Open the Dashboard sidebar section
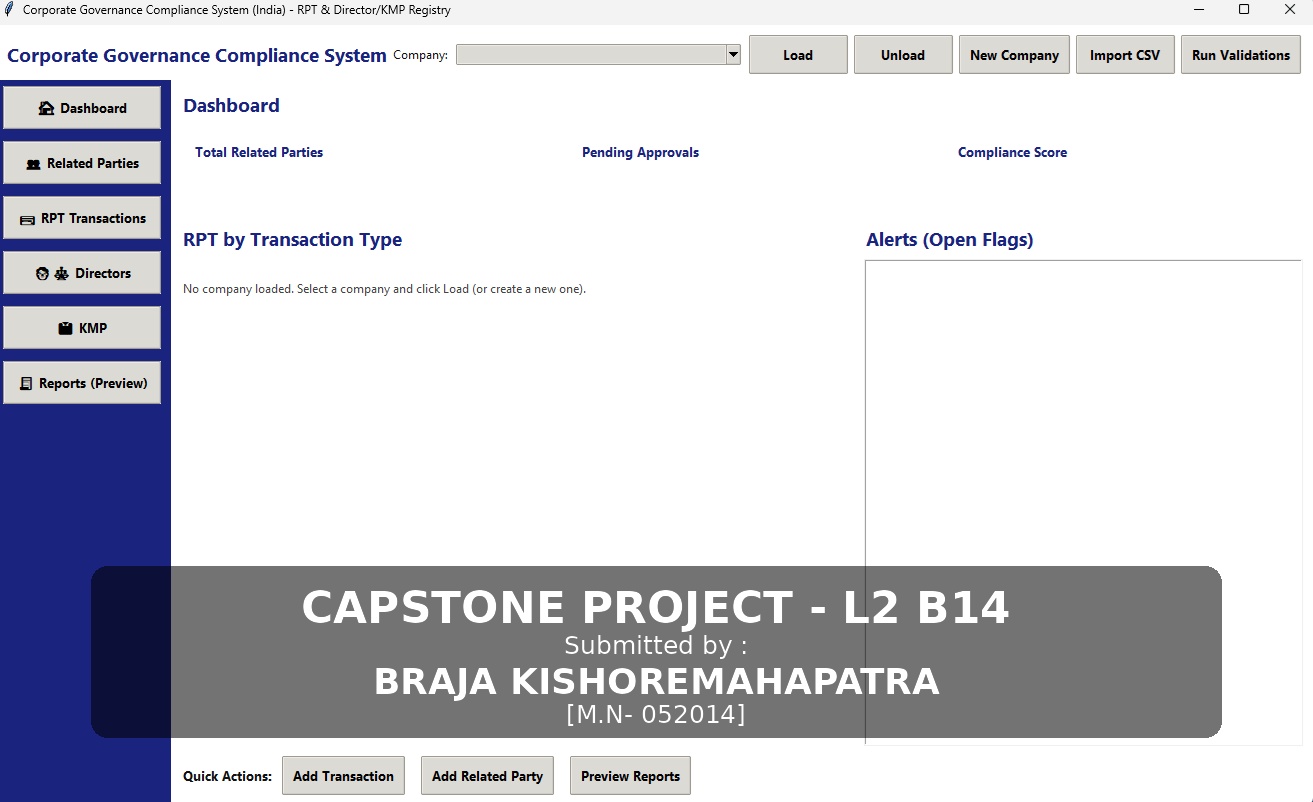Screen dimensions: 1313x802 pos(82,108)
